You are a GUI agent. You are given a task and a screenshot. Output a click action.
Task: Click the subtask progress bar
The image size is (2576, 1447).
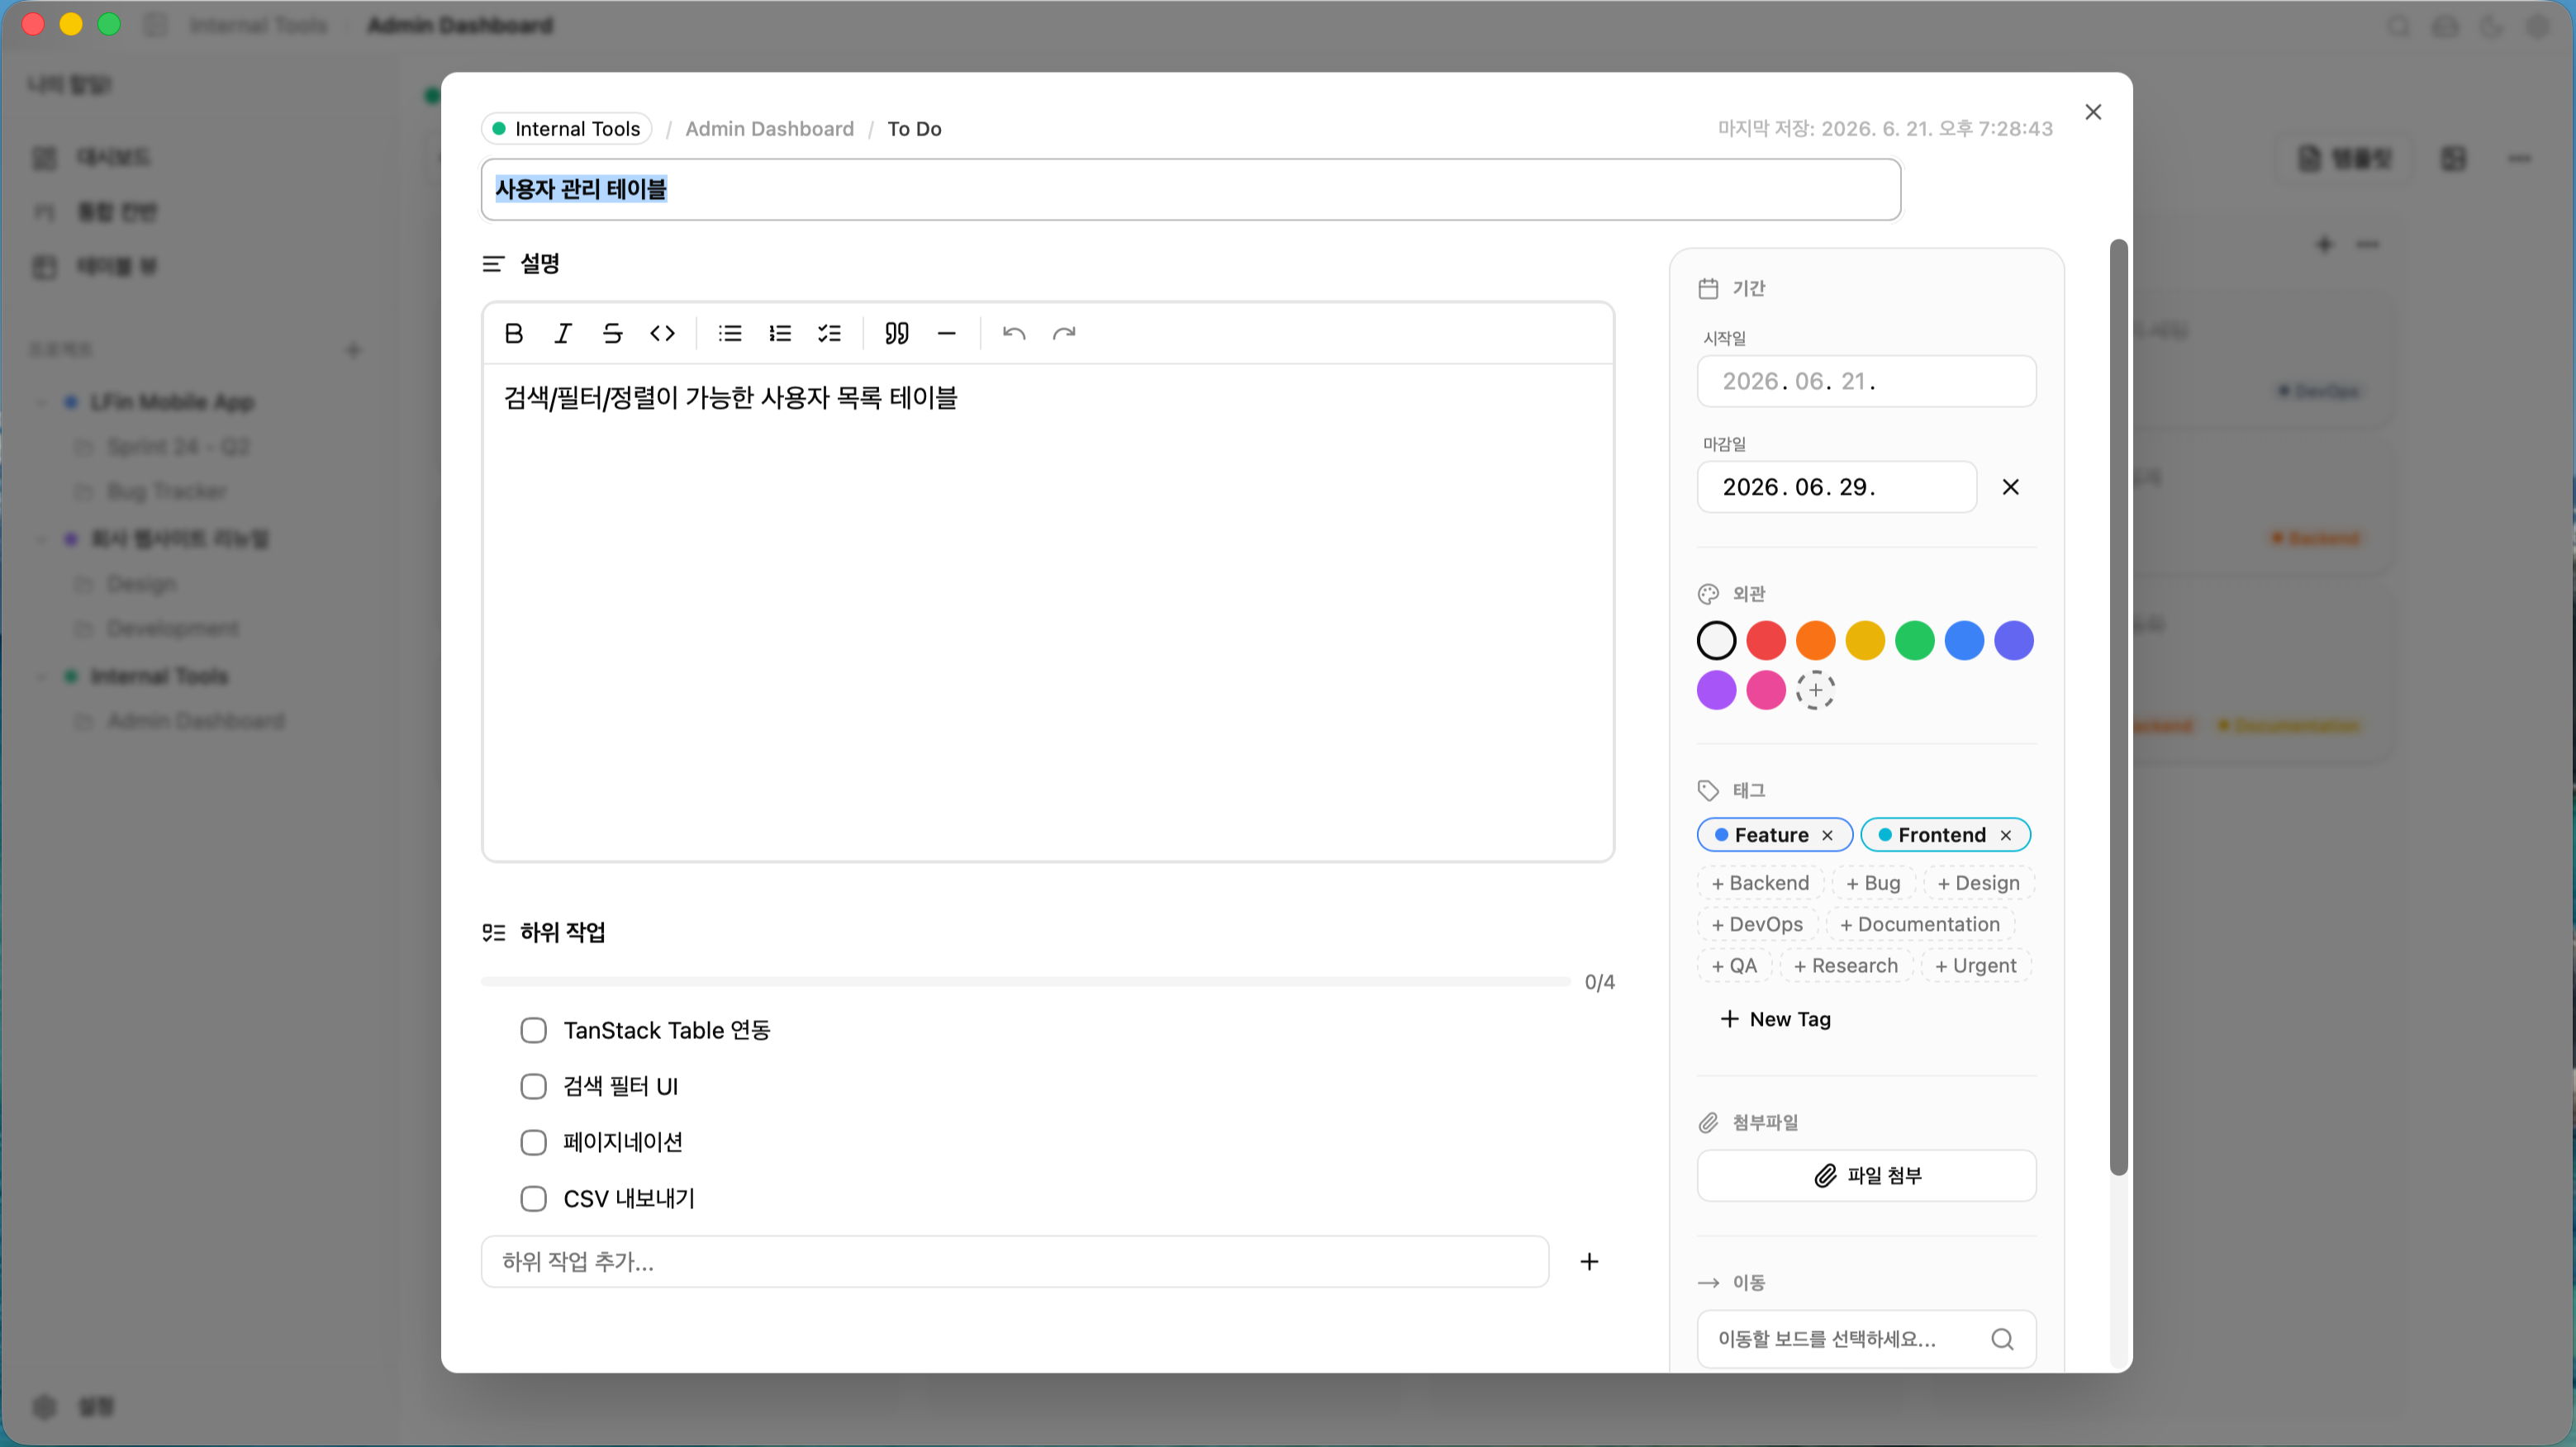1025,982
